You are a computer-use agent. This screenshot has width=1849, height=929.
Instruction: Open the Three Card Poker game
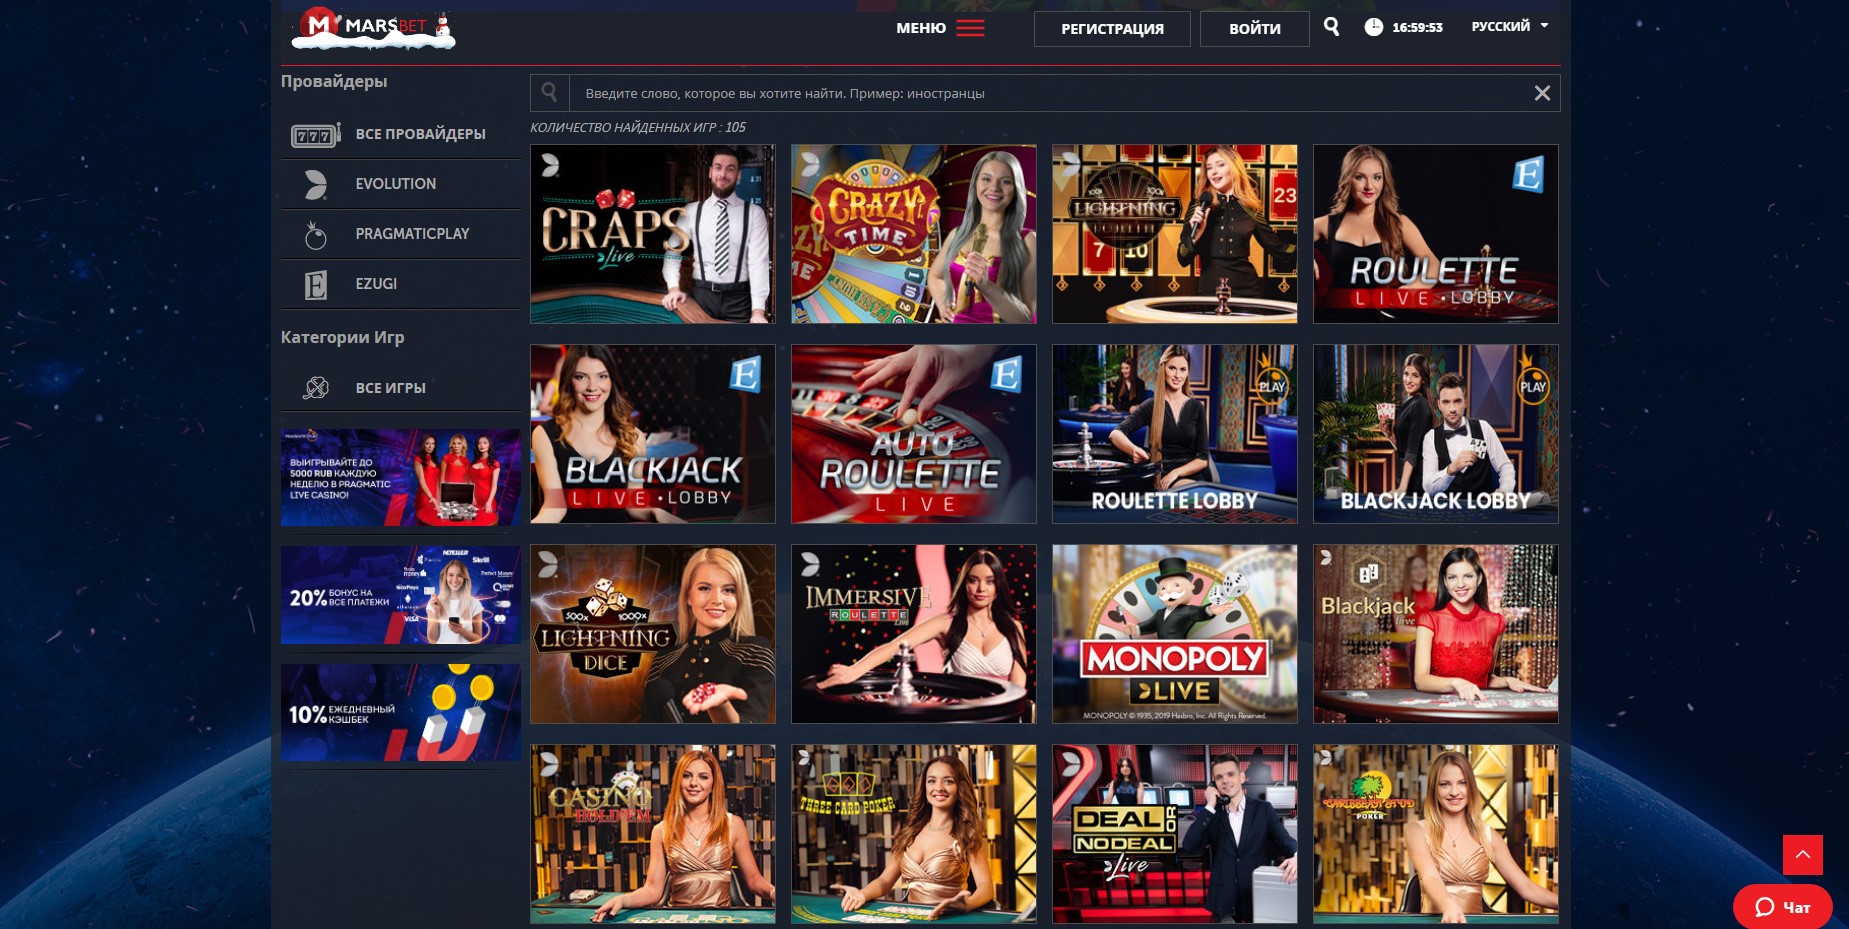coord(914,834)
